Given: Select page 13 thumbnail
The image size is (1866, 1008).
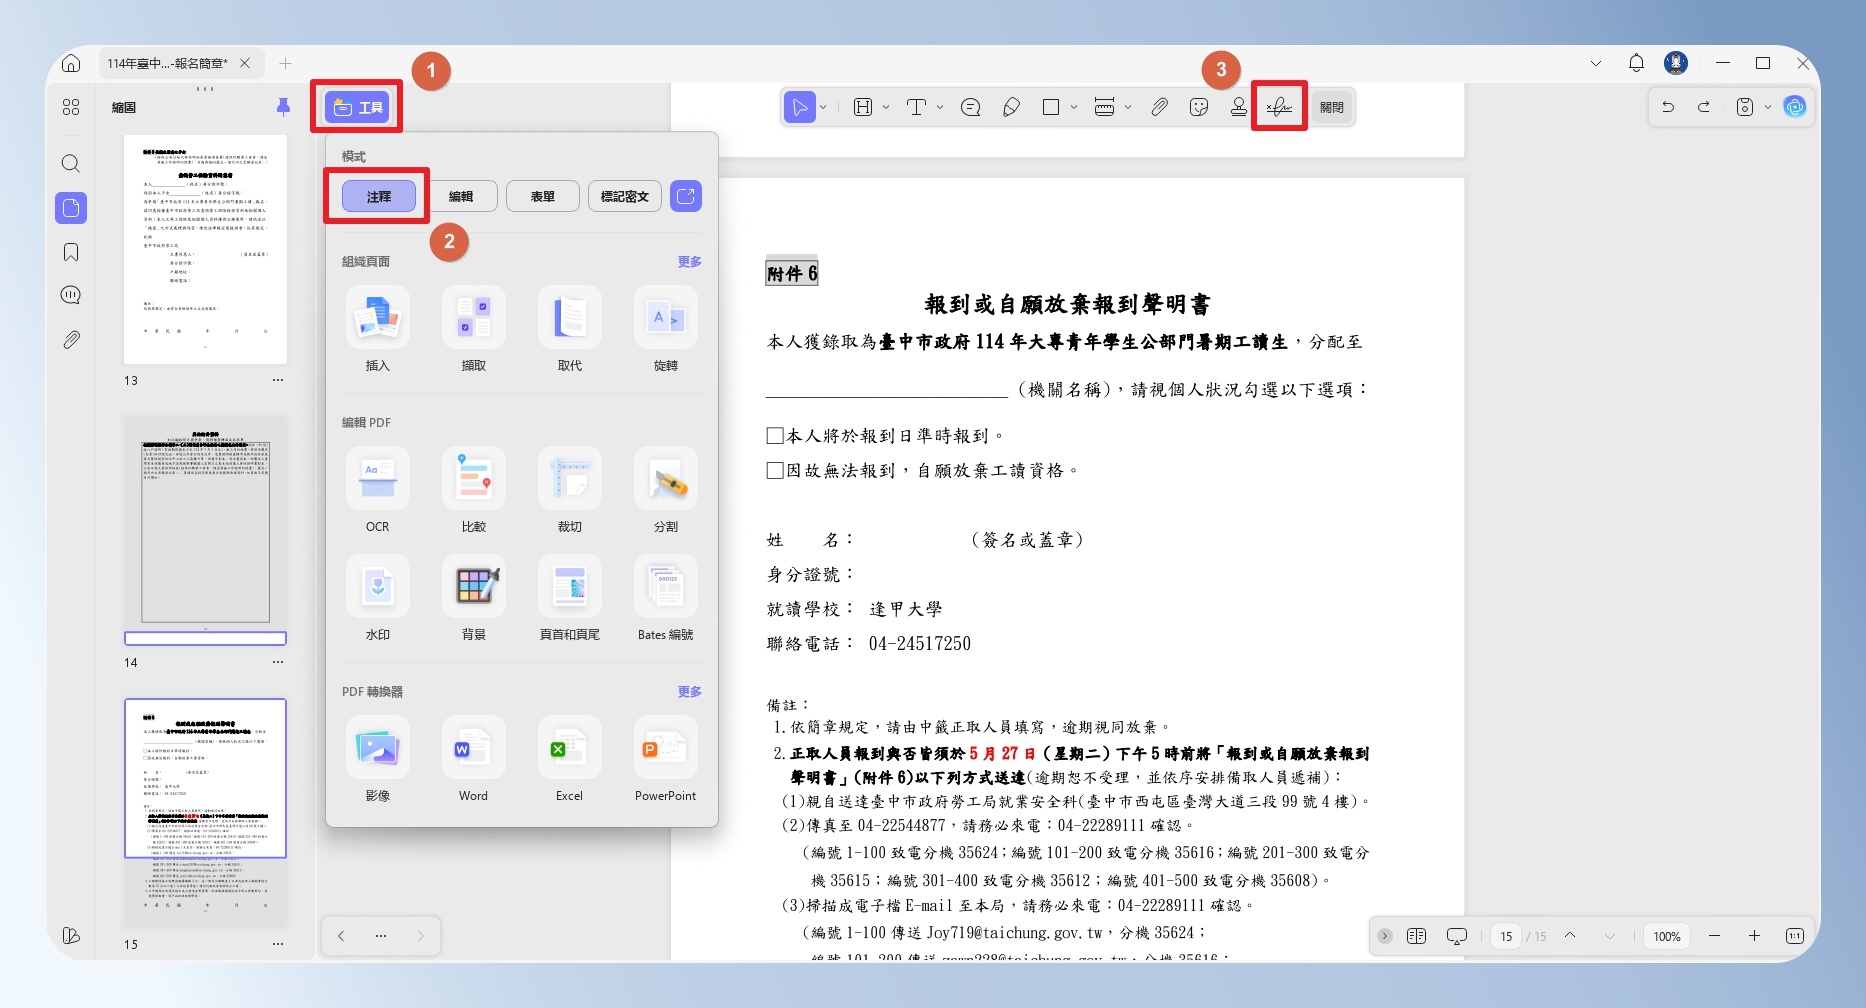Looking at the screenshot, I should tap(205, 249).
